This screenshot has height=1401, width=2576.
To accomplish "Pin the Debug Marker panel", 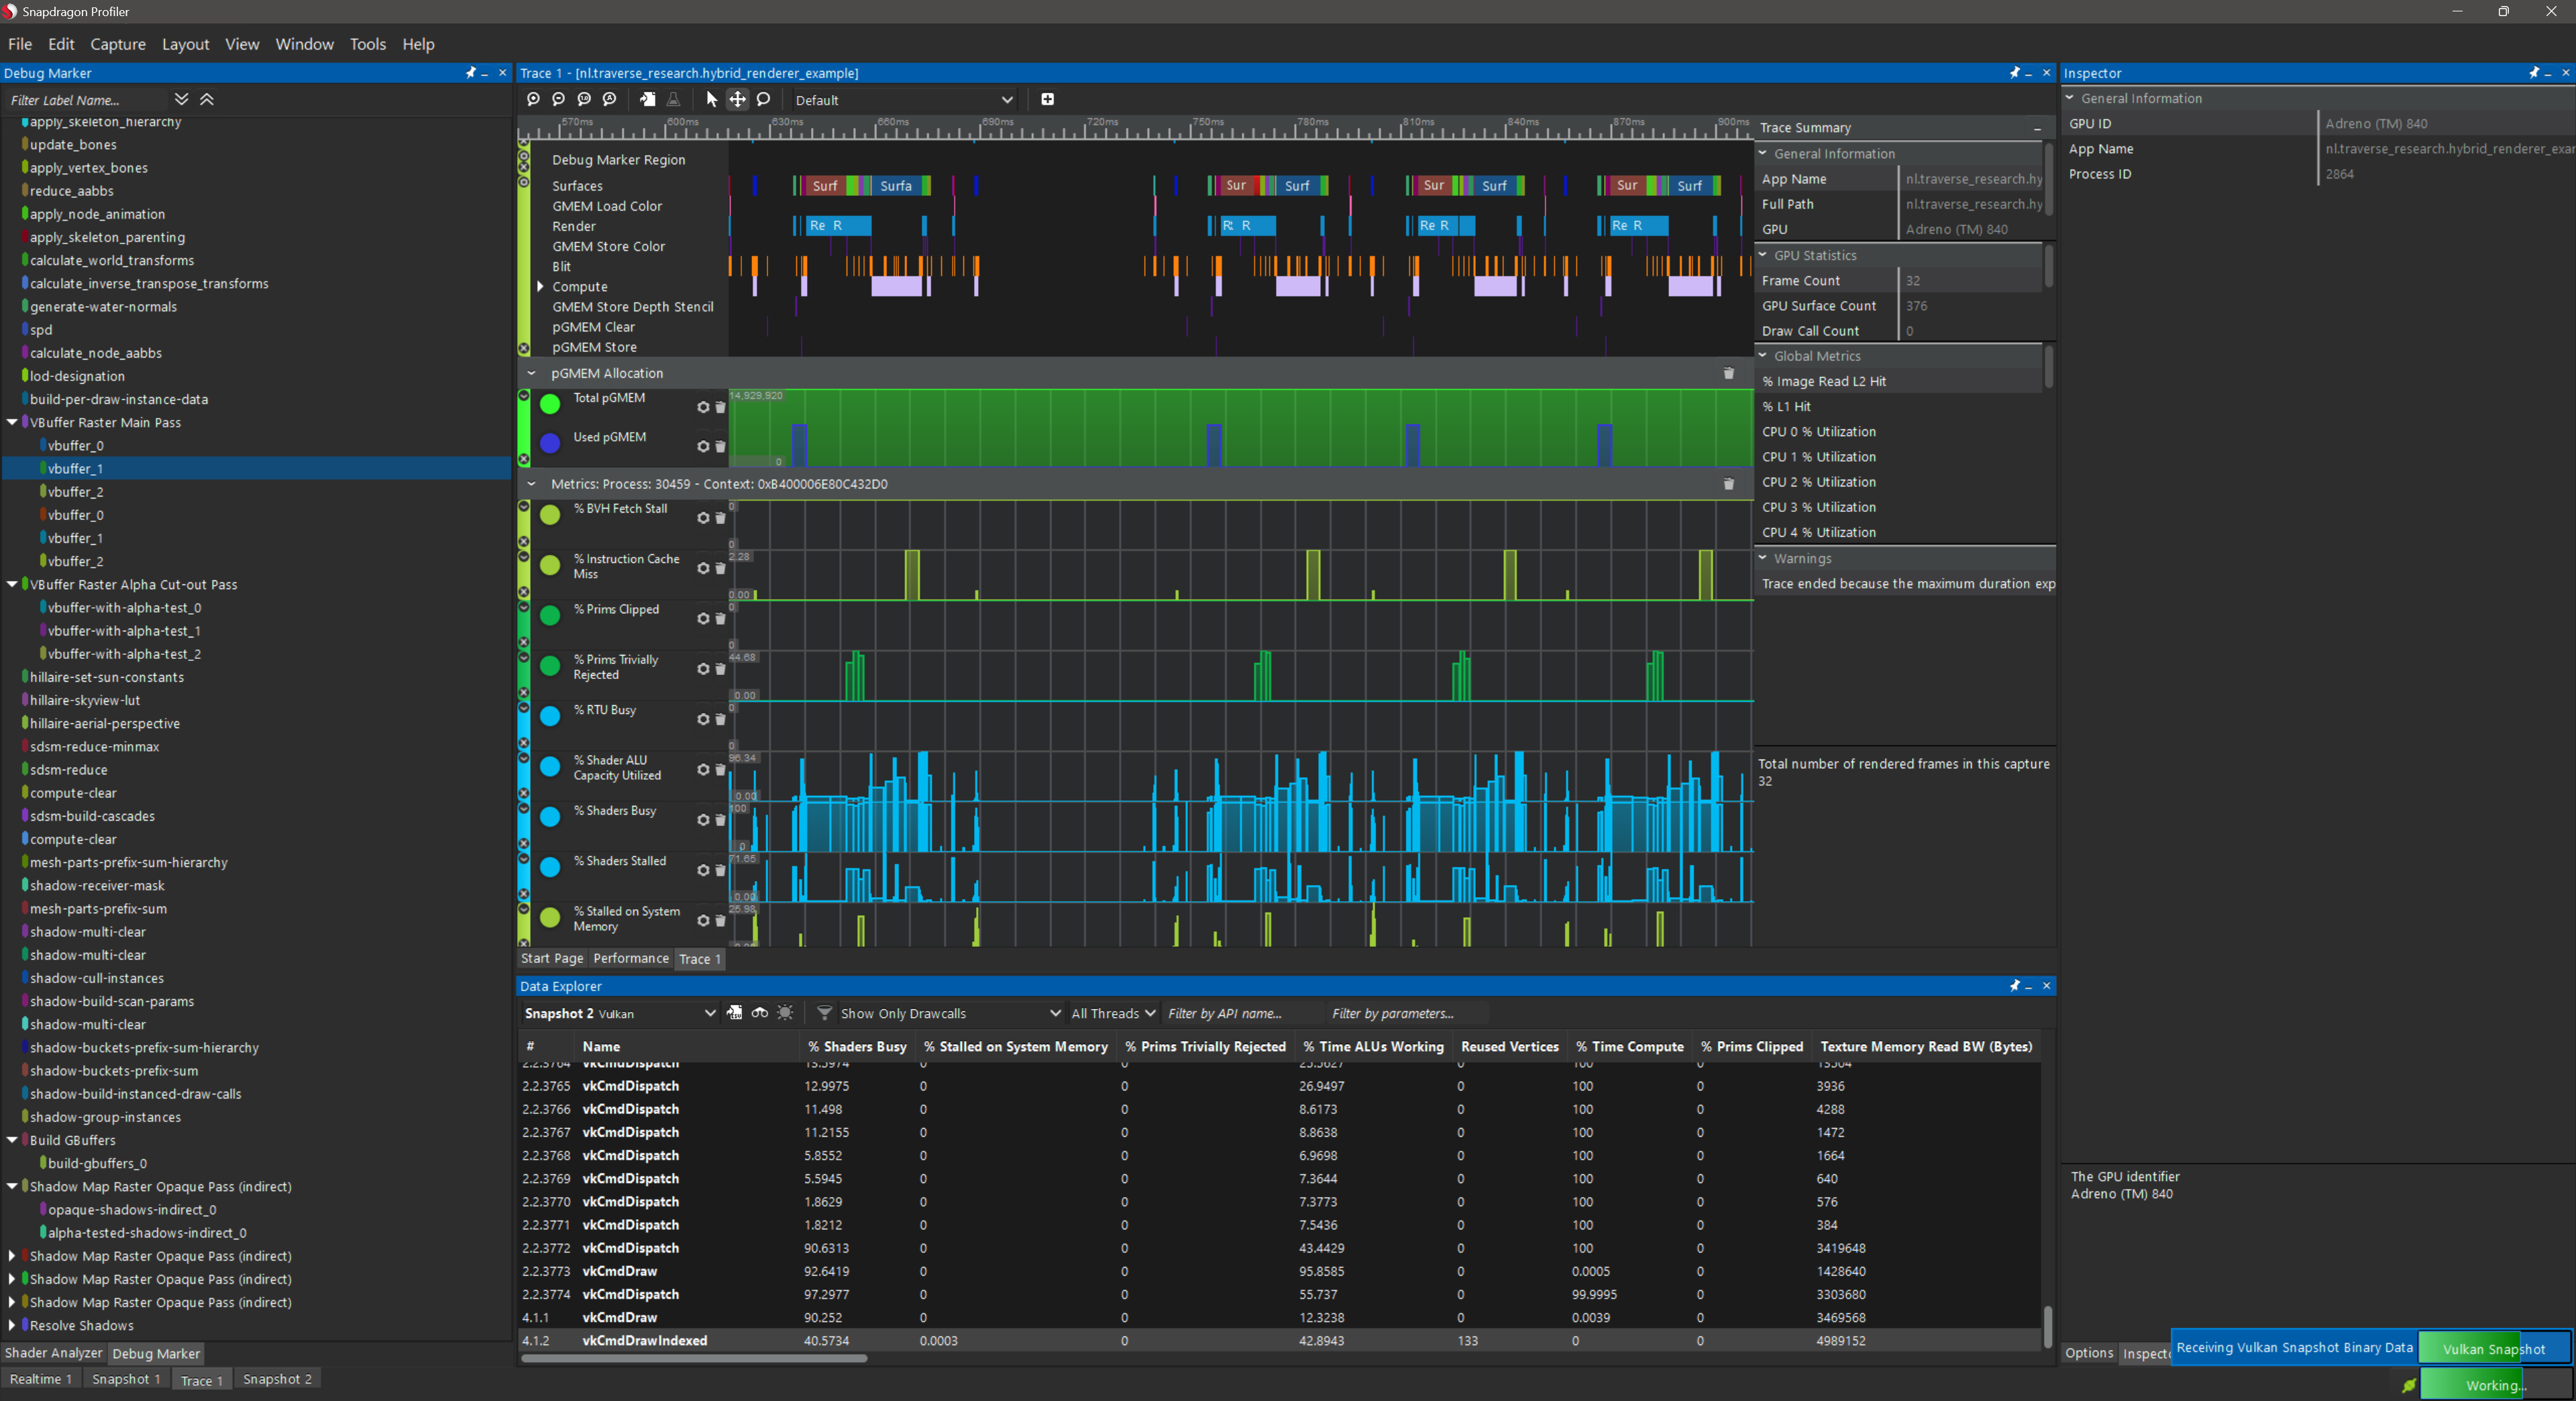I will (470, 73).
